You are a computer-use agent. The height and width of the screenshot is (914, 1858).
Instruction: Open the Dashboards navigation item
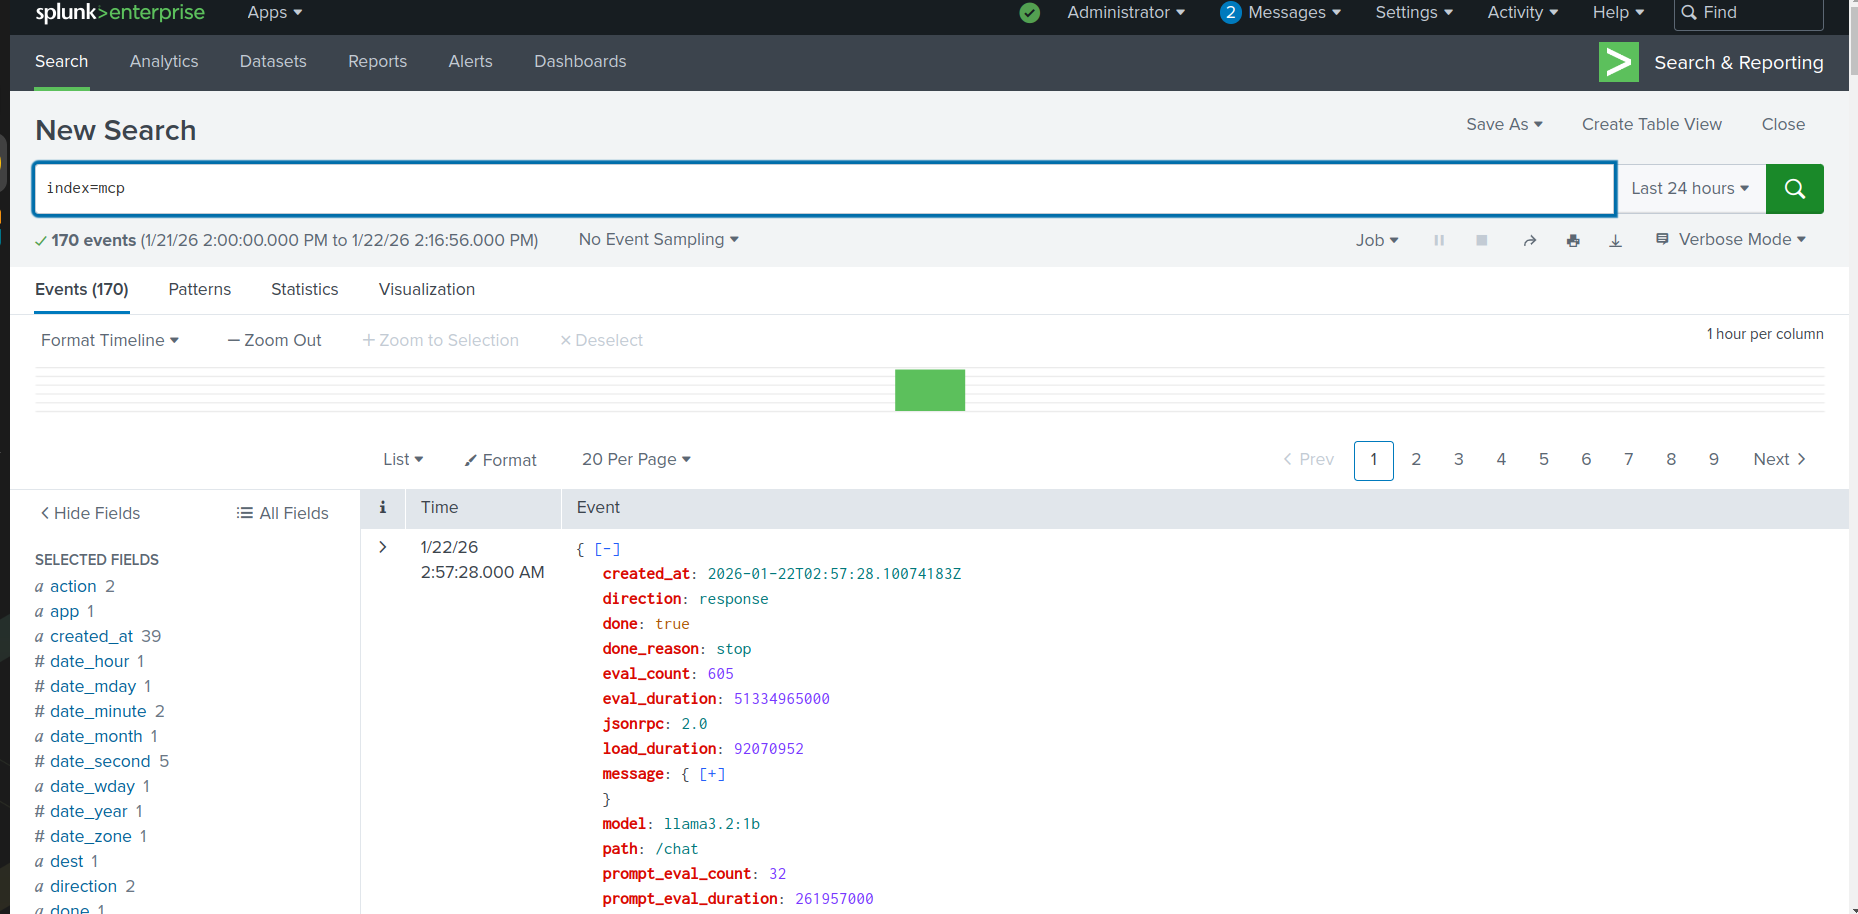tap(580, 62)
